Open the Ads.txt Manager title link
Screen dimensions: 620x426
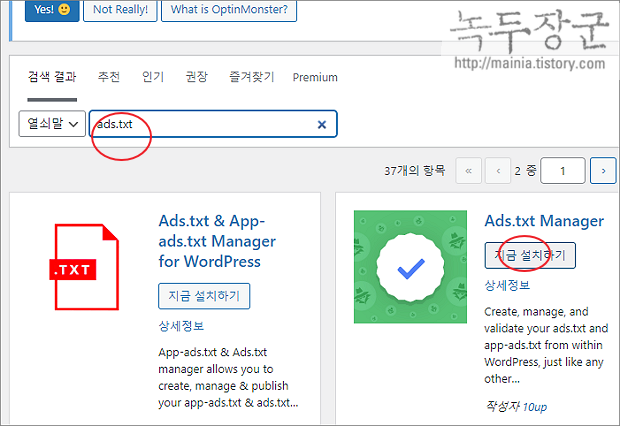click(544, 221)
